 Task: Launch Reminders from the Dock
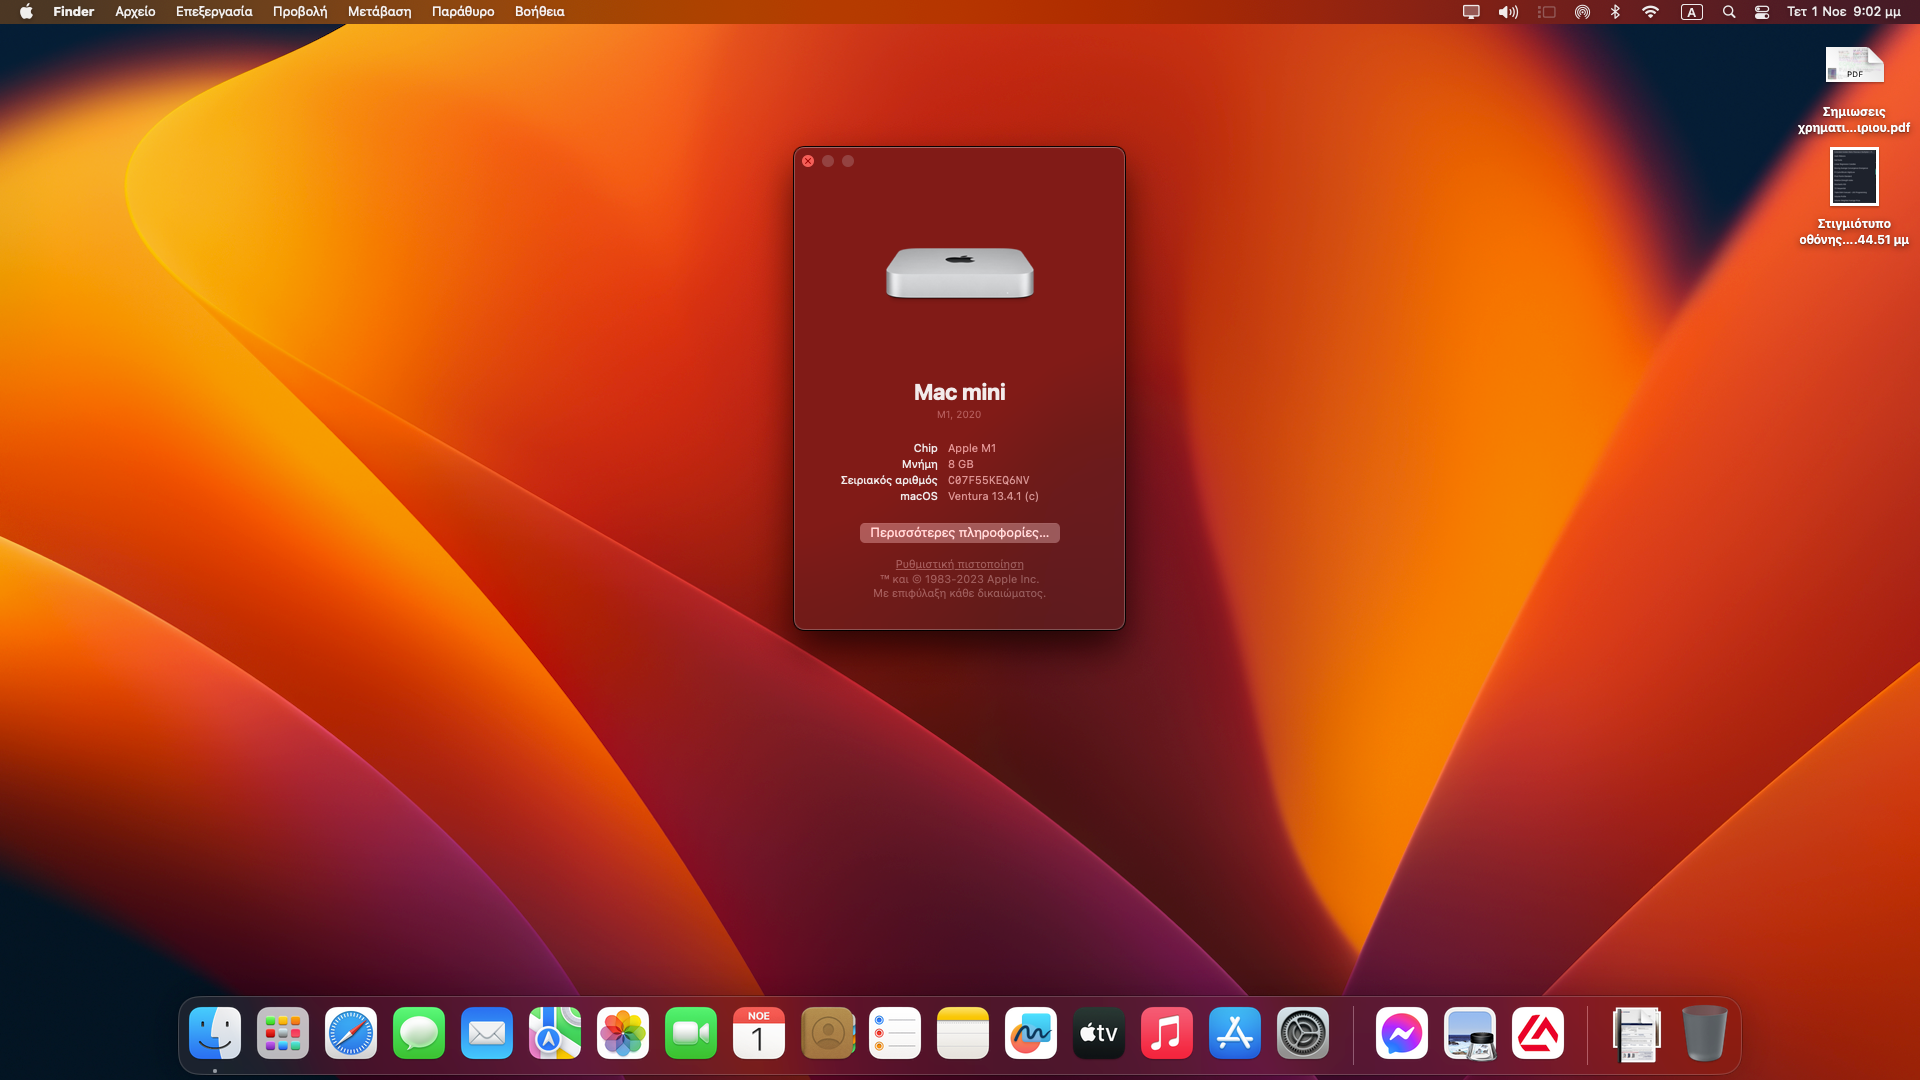[x=895, y=1033]
